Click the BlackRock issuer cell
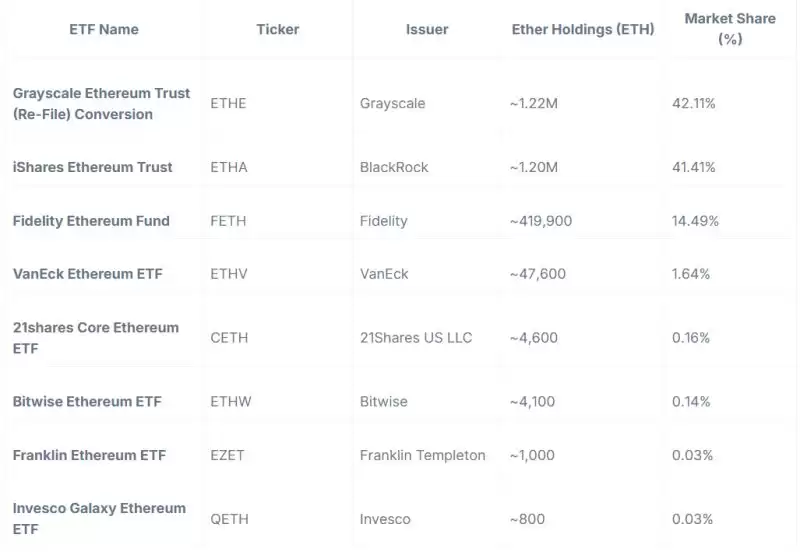Screen dimensions: 800x552 (392, 167)
